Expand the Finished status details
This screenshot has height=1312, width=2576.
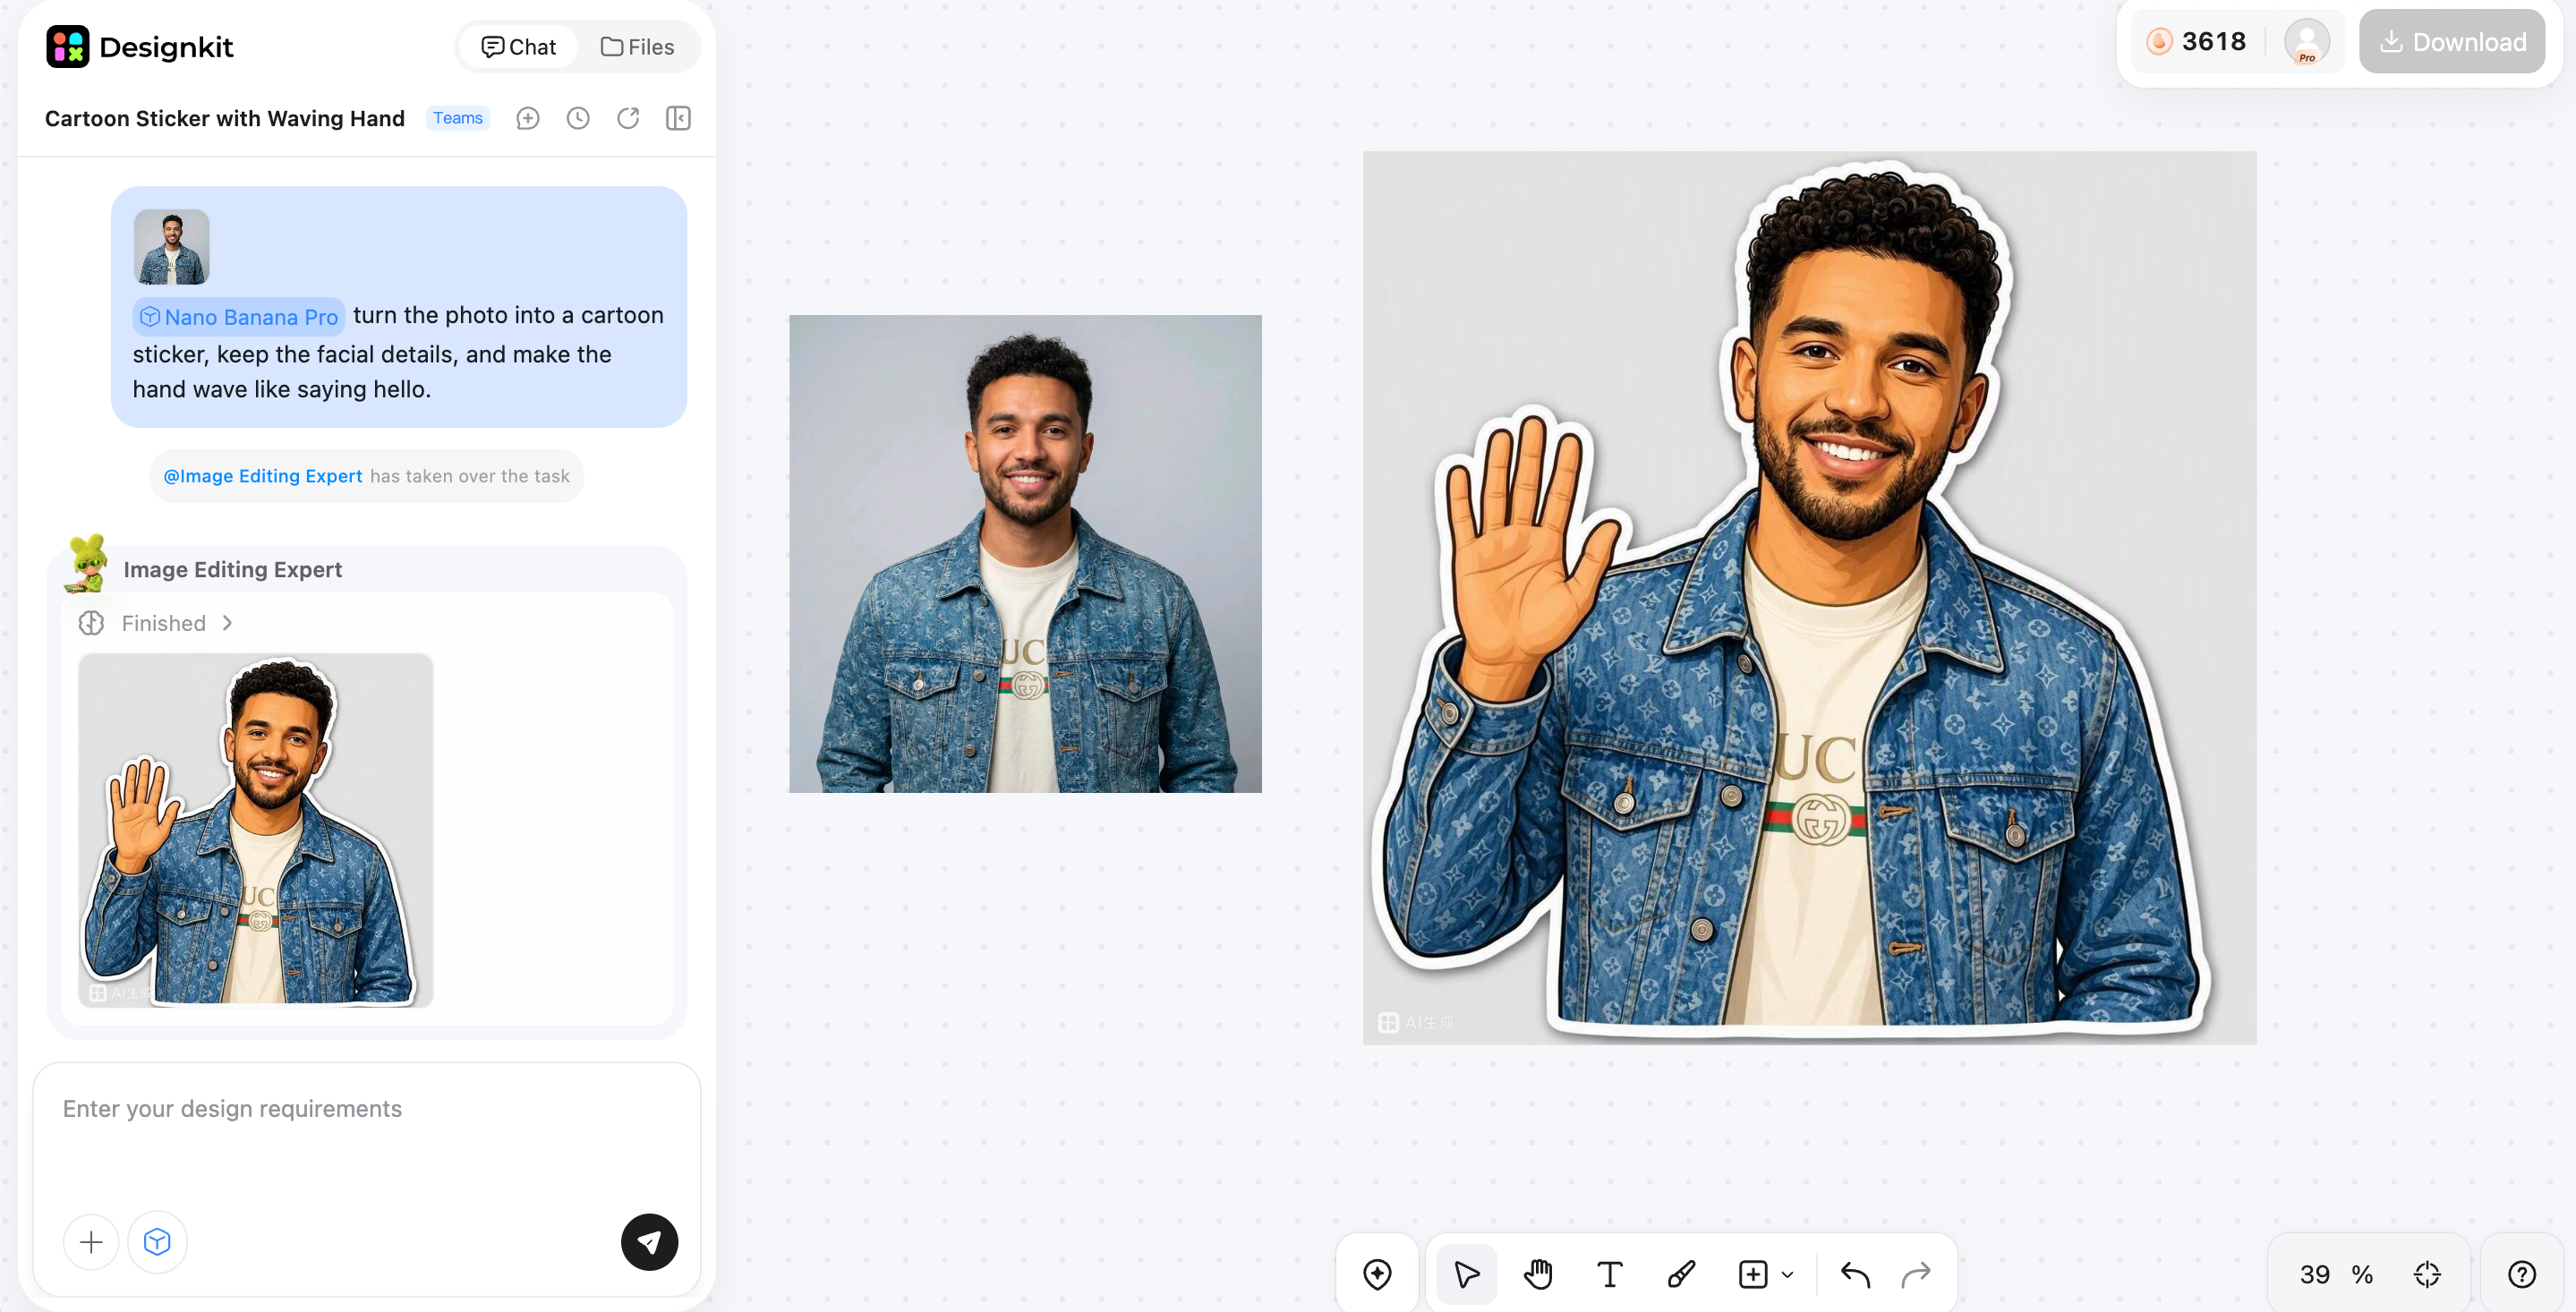[228, 623]
